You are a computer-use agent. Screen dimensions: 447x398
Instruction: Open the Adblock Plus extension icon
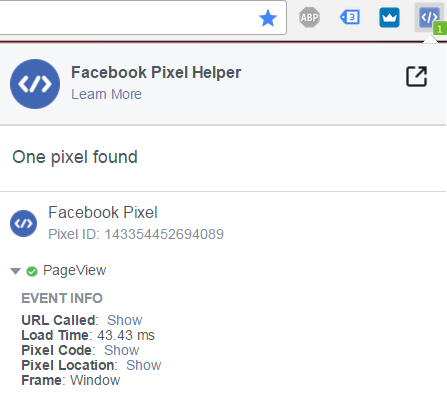pos(309,17)
